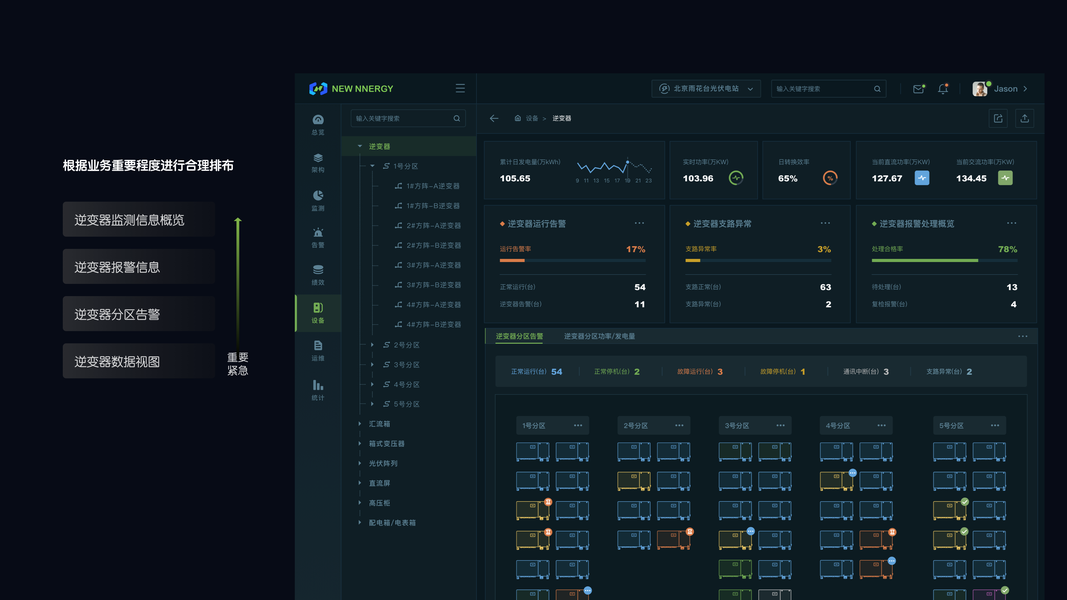The image size is (1067, 600).
Task: Expand the 汇流箱 tree category
Action: (x=360, y=424)
